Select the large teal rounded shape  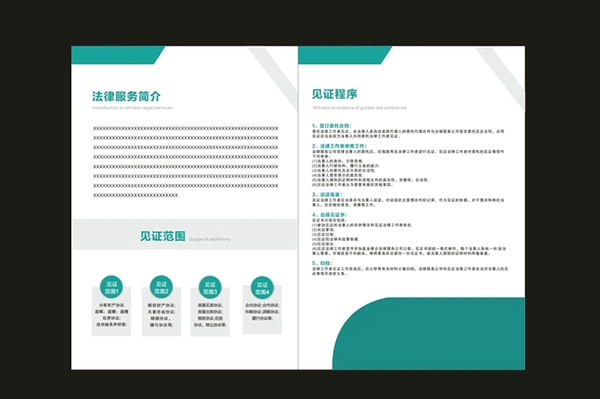pyautogui.click(x=429, y=334)
